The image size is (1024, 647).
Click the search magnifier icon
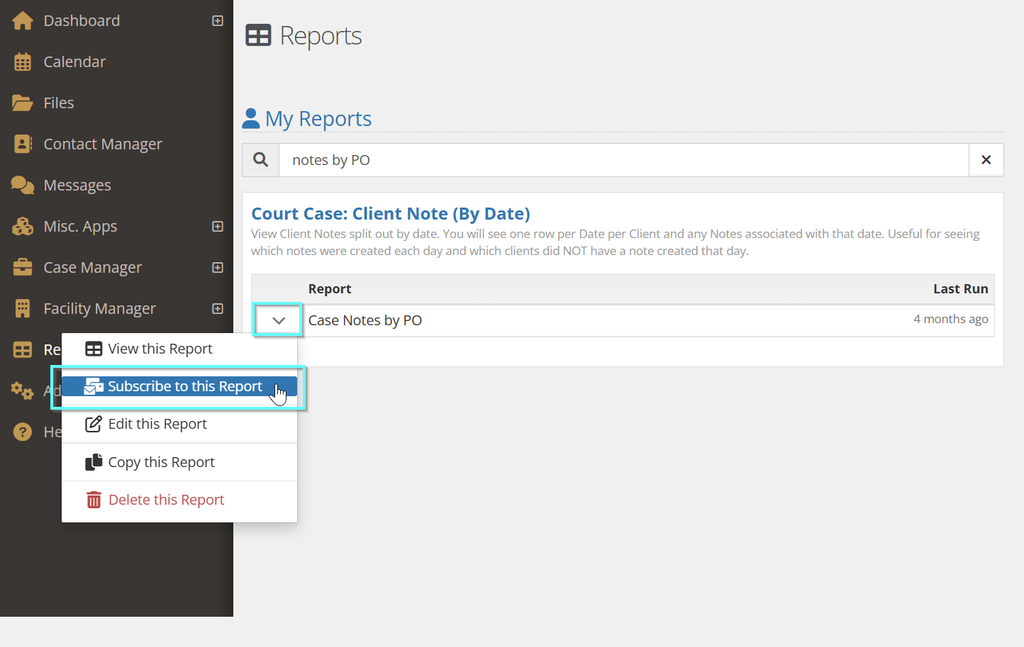pos(261,160)
